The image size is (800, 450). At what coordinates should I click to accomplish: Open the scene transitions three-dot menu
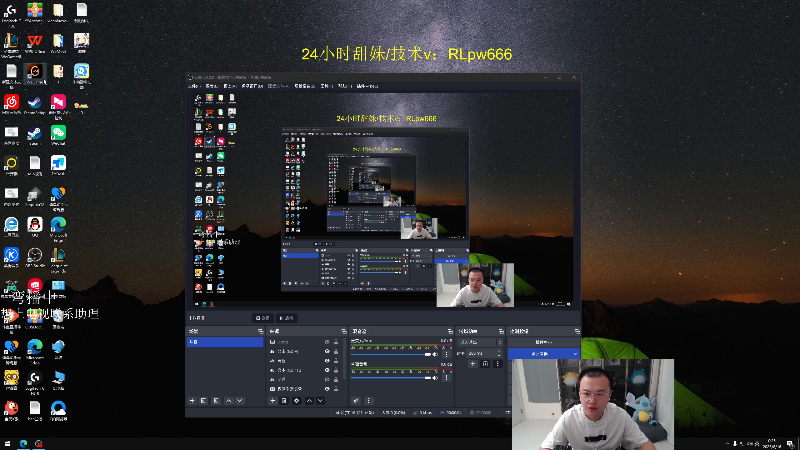coord(497,364)
